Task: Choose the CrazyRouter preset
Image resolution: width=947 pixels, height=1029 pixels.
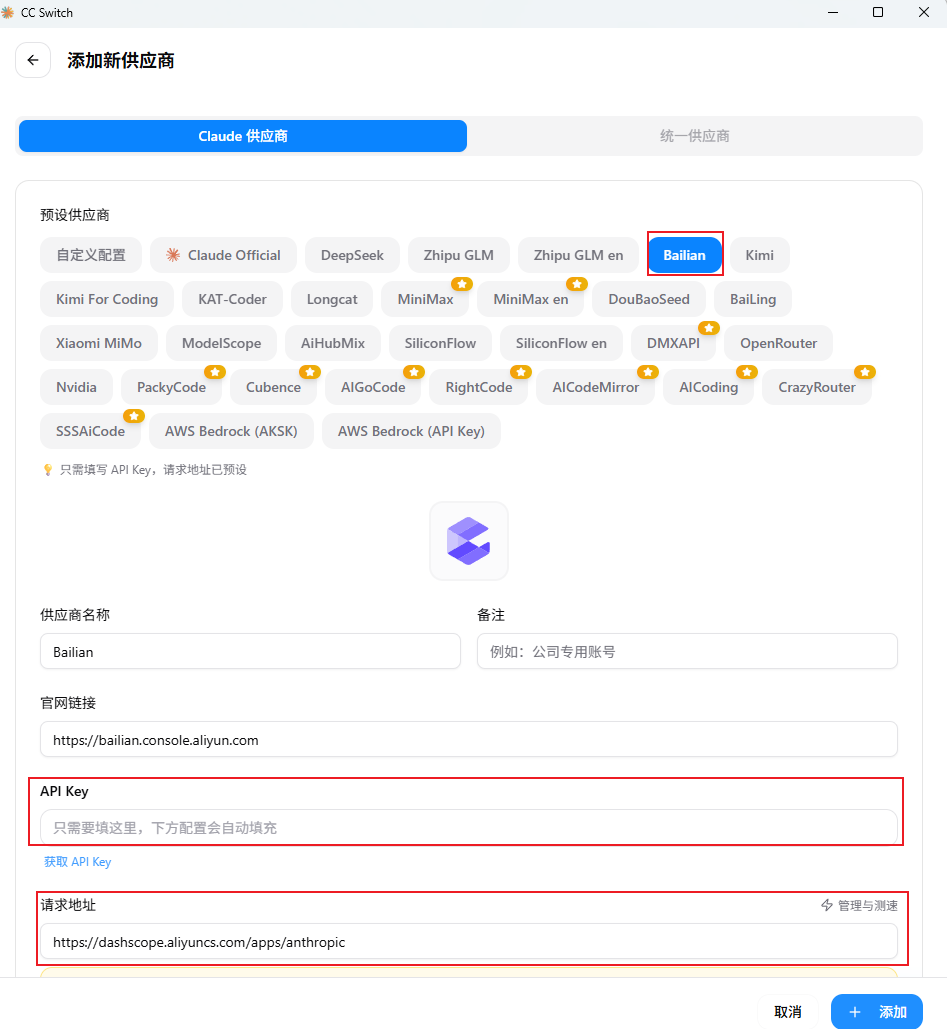Action: click(816, 387)
